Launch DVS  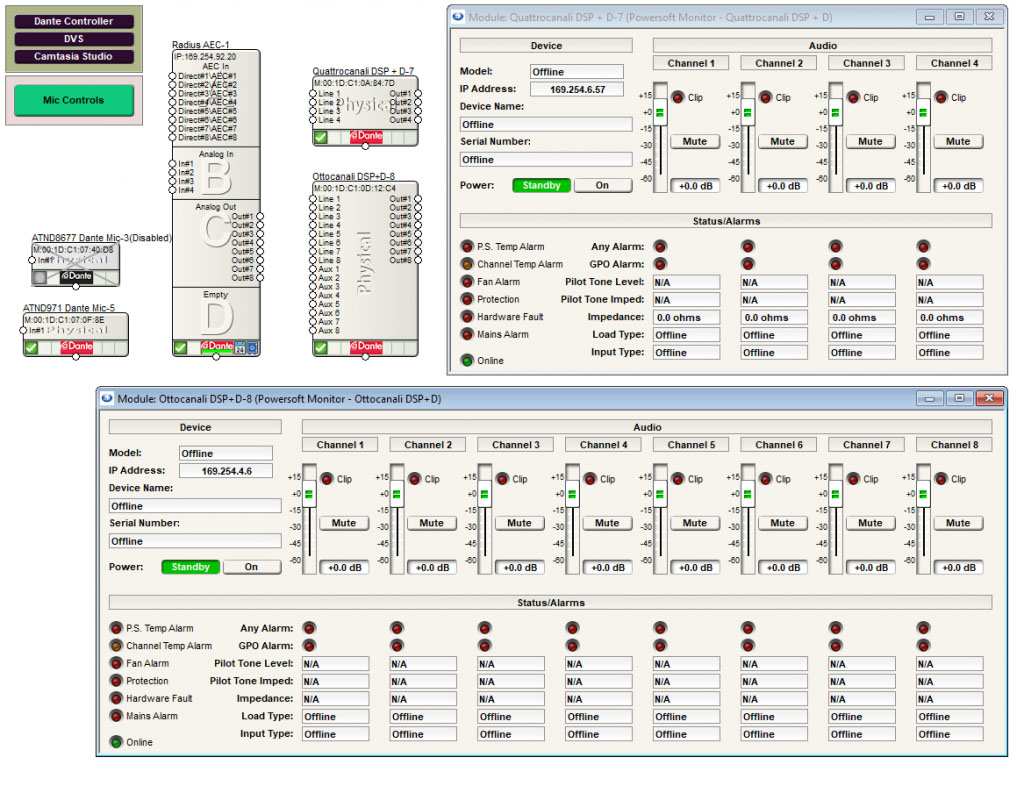pos(74,39)
